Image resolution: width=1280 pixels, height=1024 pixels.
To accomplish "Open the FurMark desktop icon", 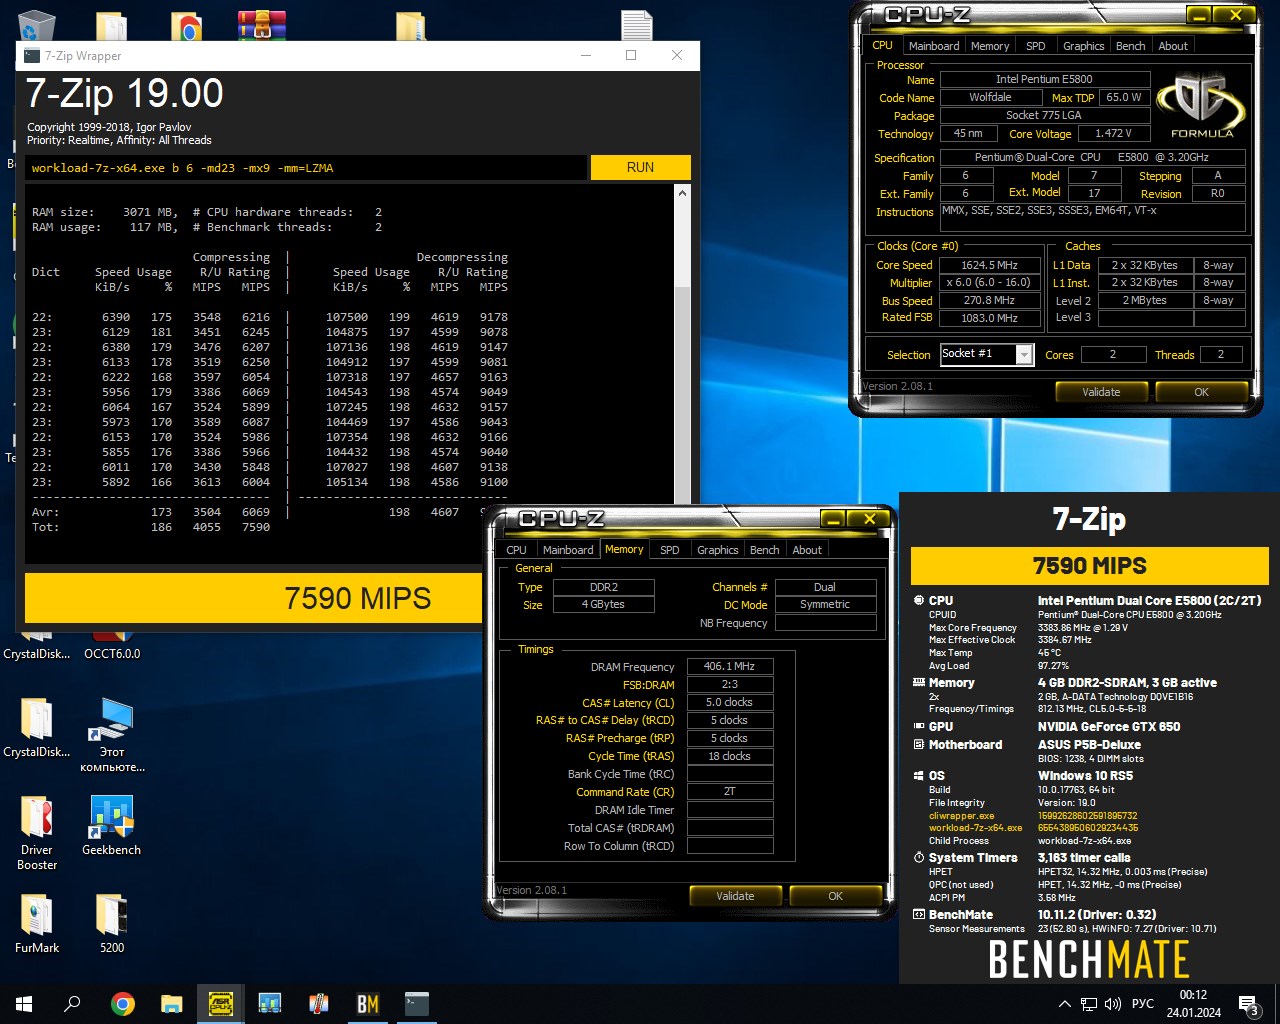I will click(x=37, y=923).
